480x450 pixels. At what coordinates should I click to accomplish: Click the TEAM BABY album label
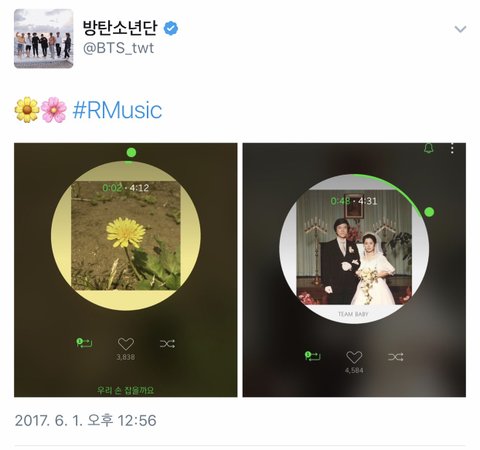click(x=353, y=314)
